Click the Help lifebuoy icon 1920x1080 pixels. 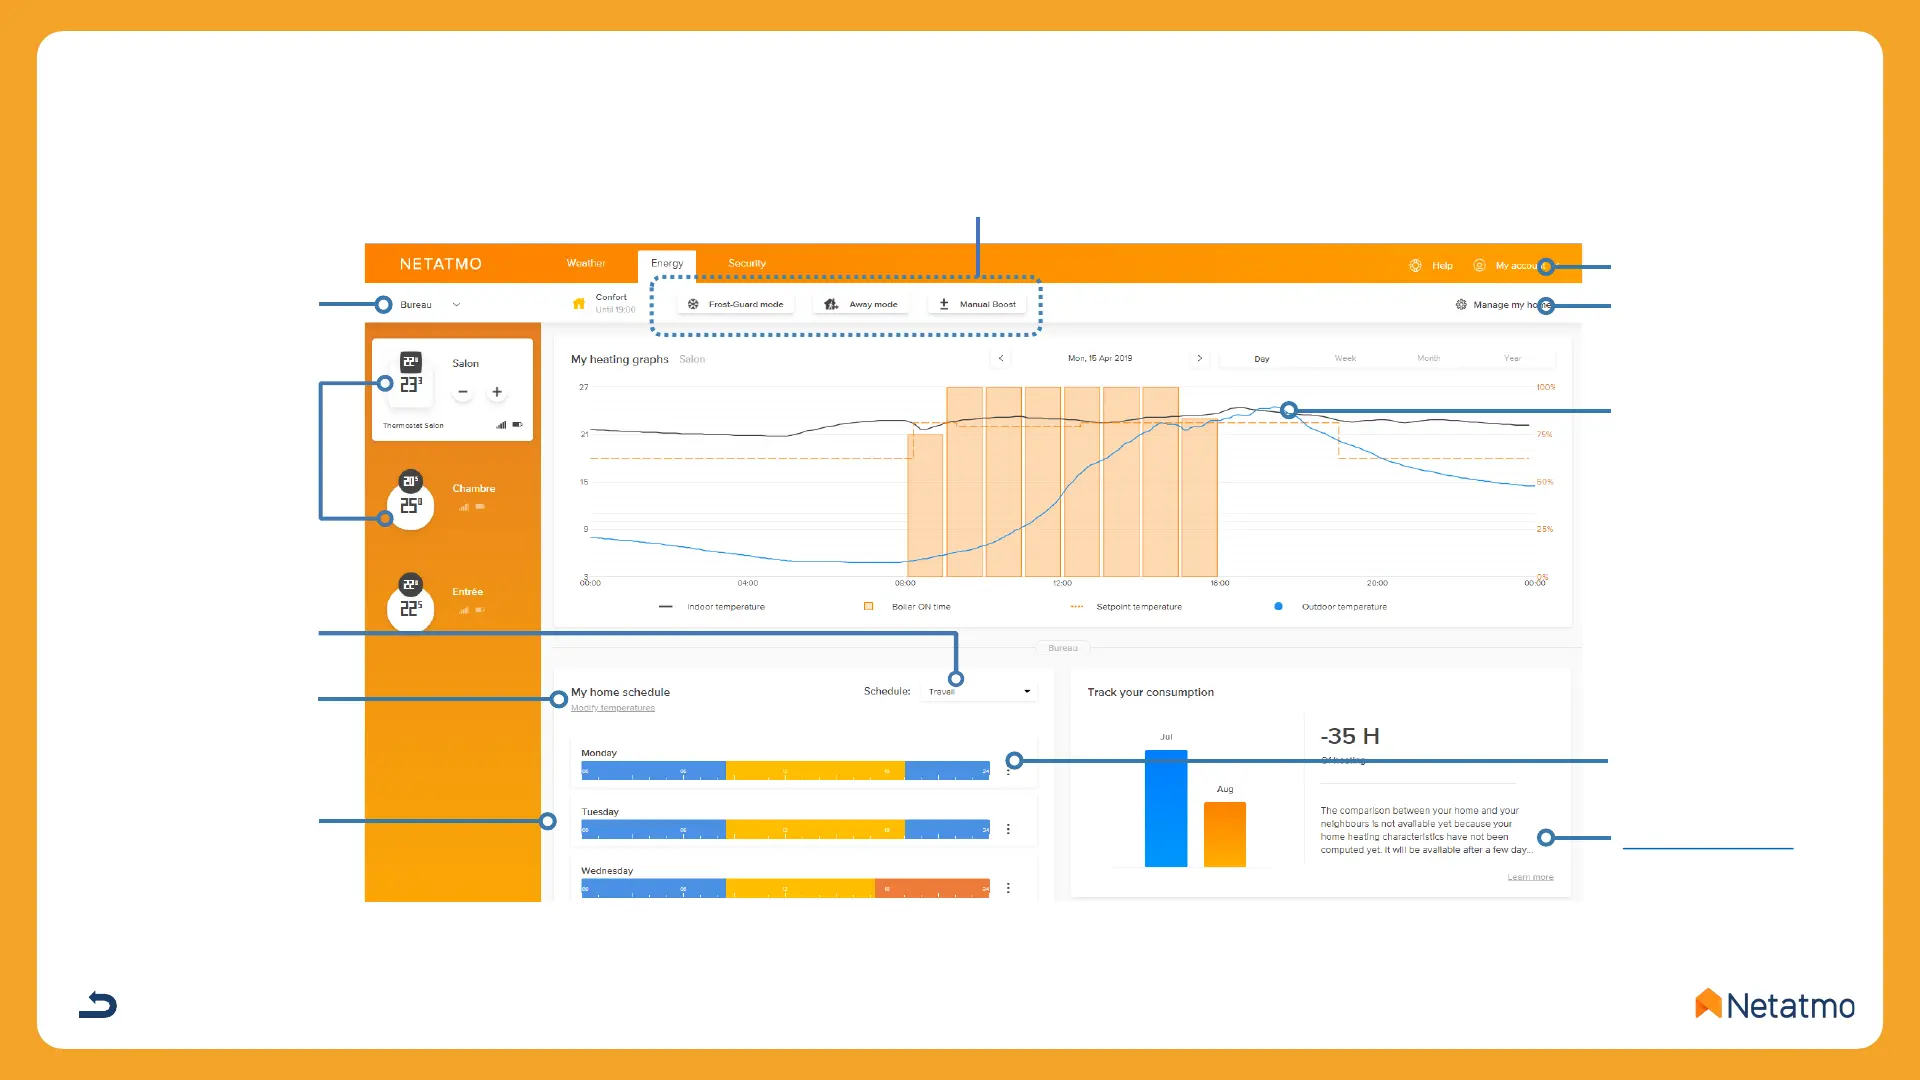pos(1415,266)
